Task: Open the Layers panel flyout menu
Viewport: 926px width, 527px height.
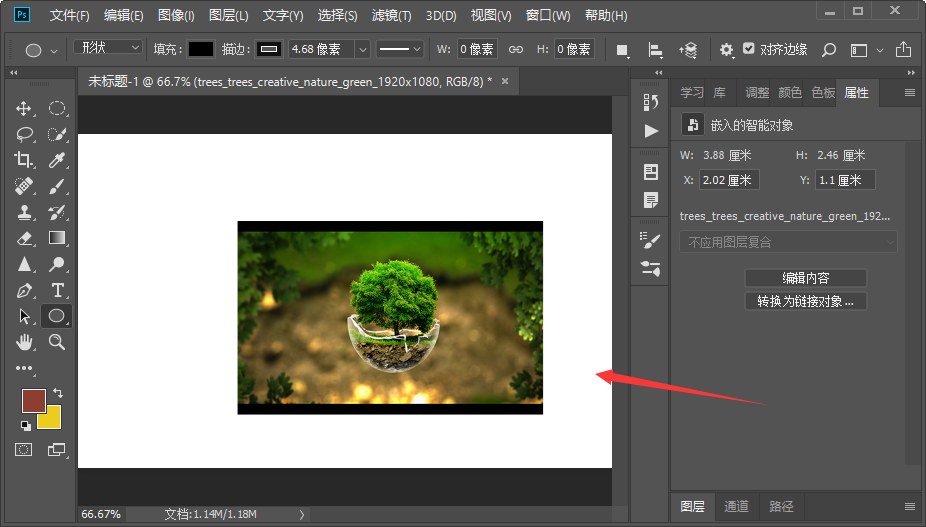Action: (x=909, y=506)
